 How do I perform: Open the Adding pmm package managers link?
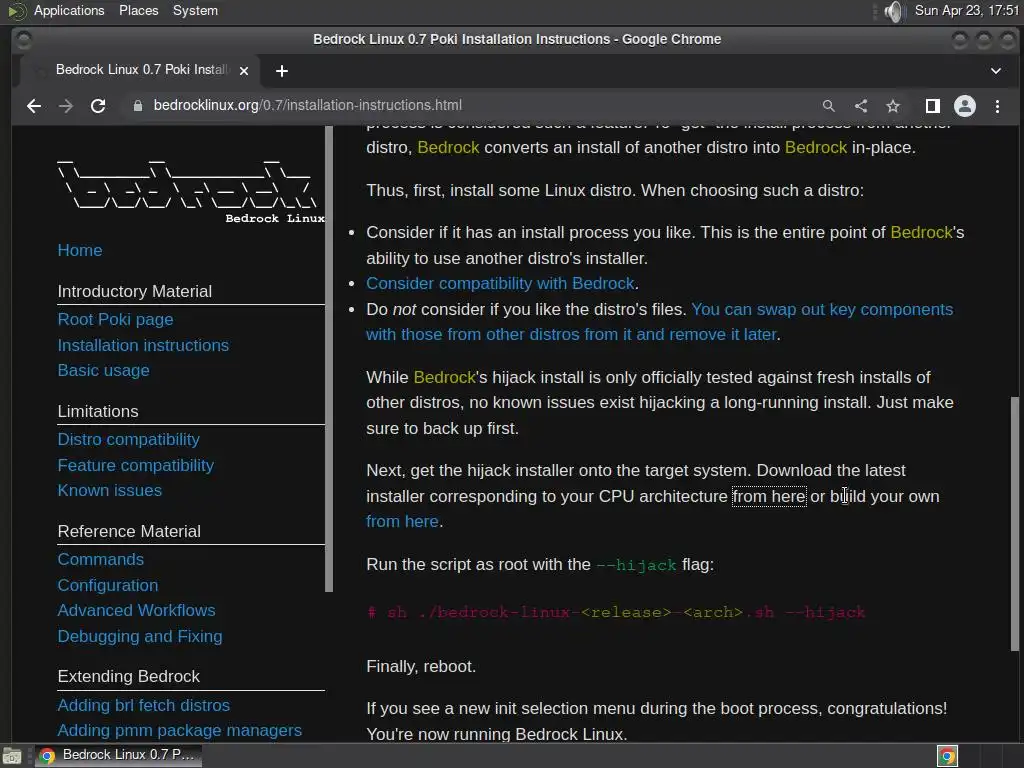tap(180, 730)
